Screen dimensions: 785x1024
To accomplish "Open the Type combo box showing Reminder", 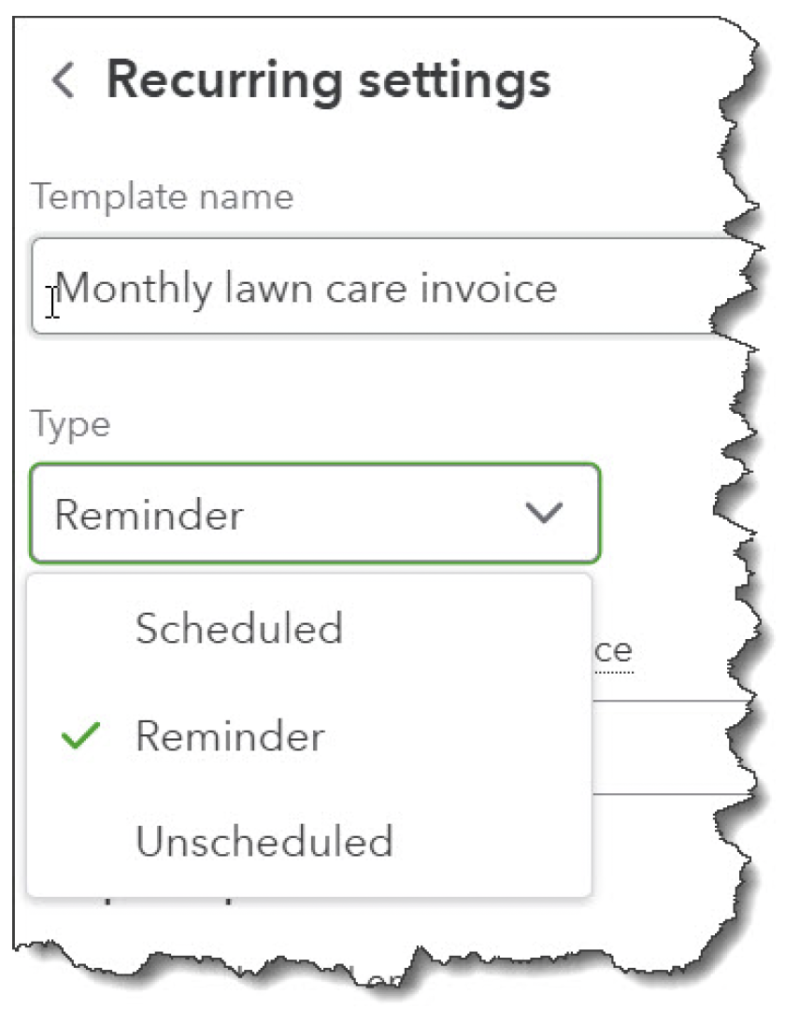I will pos(314,514).
